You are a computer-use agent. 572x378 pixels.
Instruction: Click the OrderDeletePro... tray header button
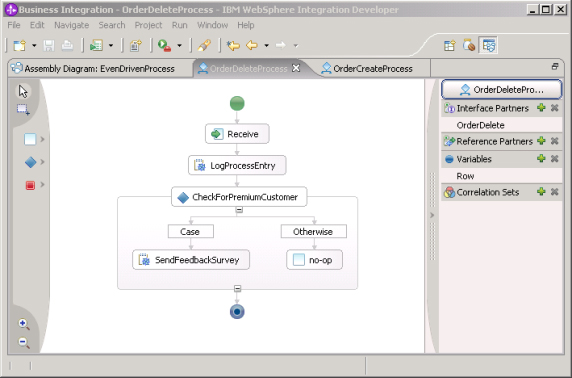502,90
